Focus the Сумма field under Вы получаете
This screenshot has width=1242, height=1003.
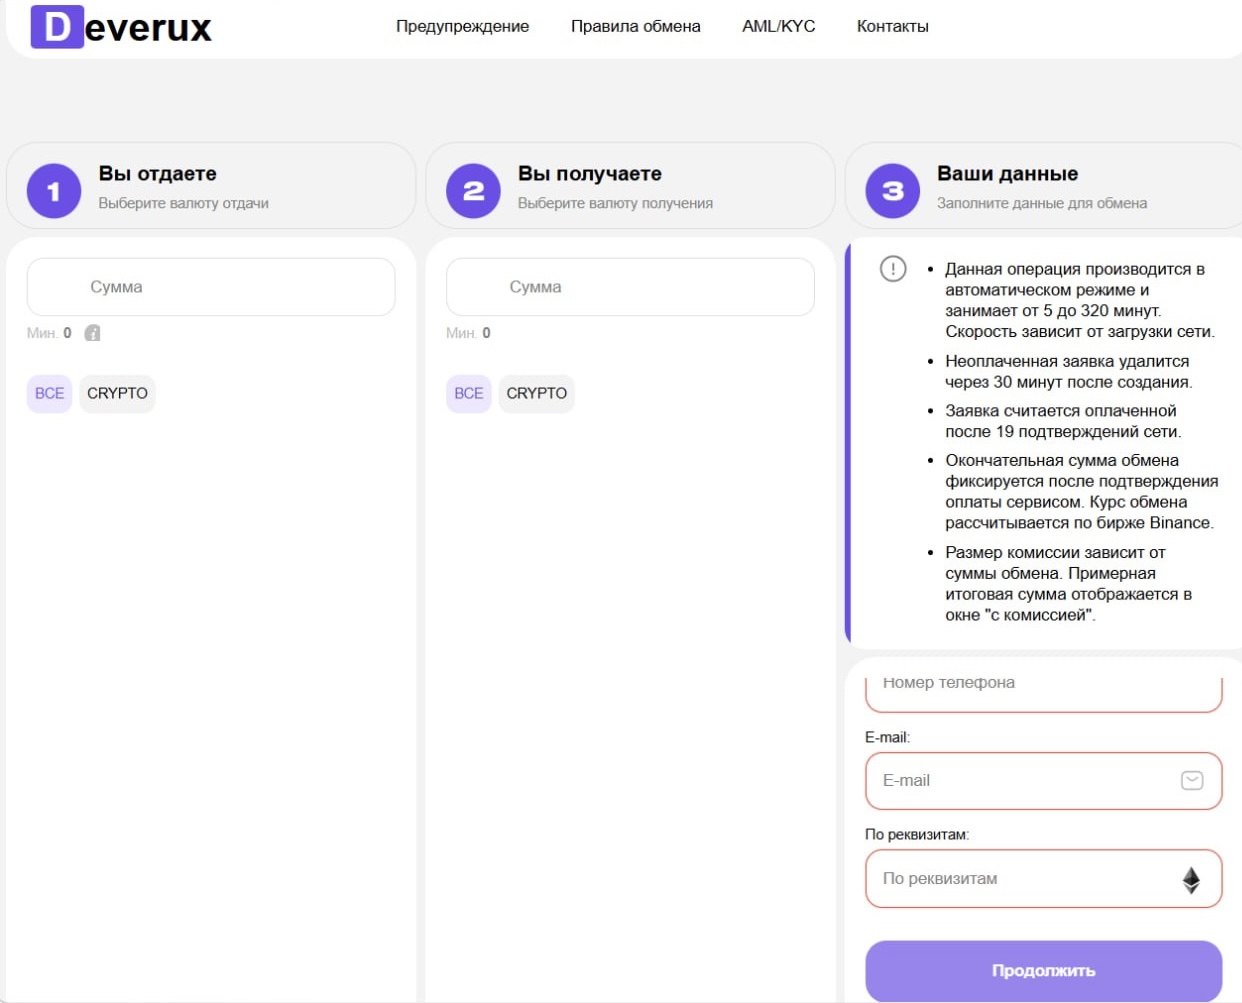pos(630,287)
